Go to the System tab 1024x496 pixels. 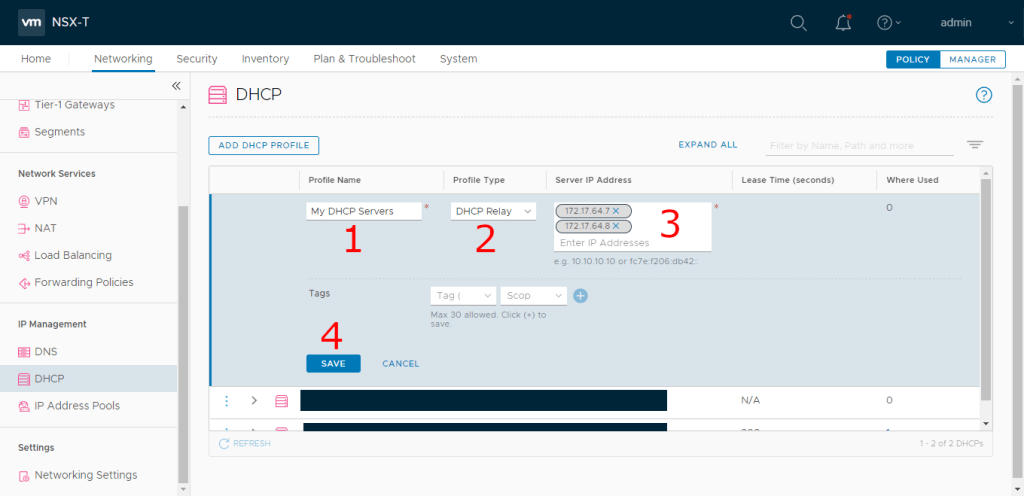pyautogui.click(x=458, y=59)
